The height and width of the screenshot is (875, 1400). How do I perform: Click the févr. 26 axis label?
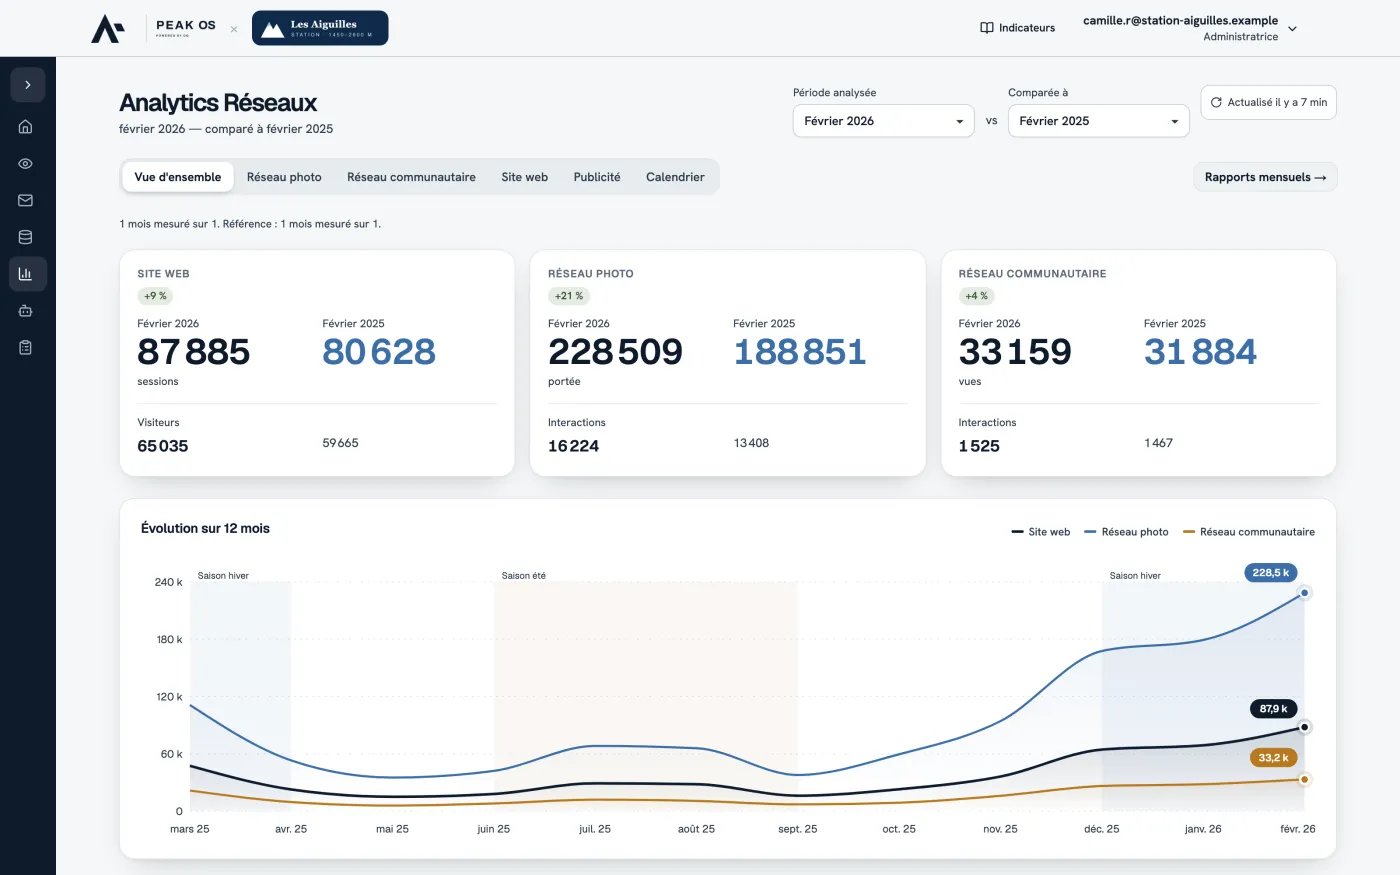tap(1298, 829)
